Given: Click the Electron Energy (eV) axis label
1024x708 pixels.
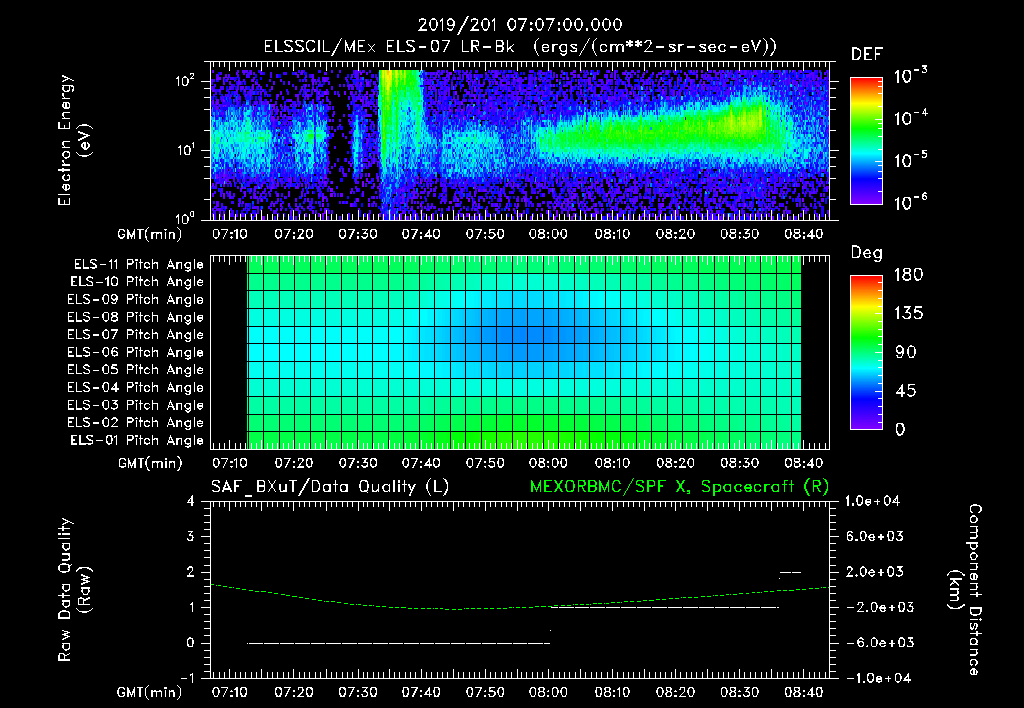Looking at the screenshot, I should pos(74,140).
